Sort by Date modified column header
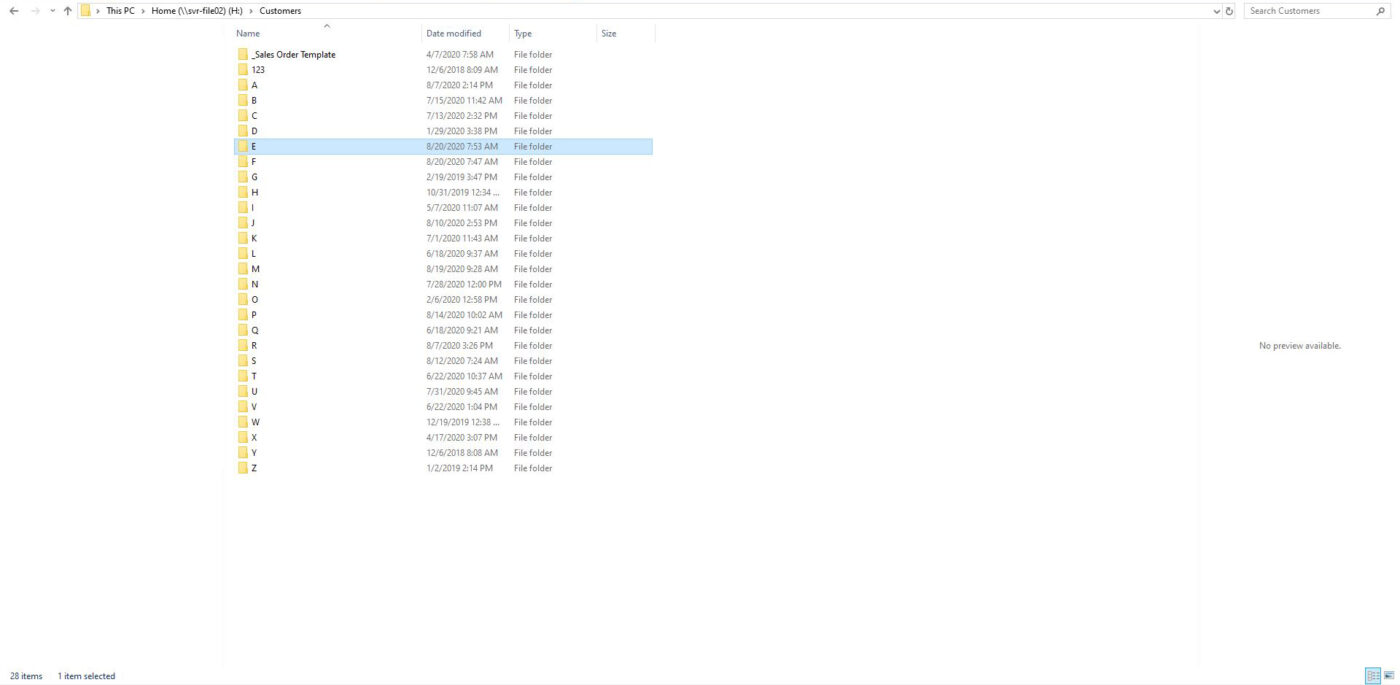This screenshot has width=1400, height=685. tap(453, 34)
